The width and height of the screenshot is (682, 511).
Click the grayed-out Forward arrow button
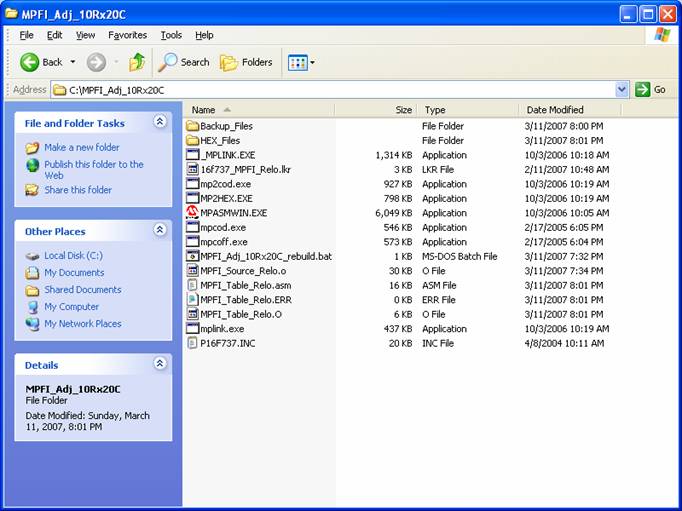[96, 62]
